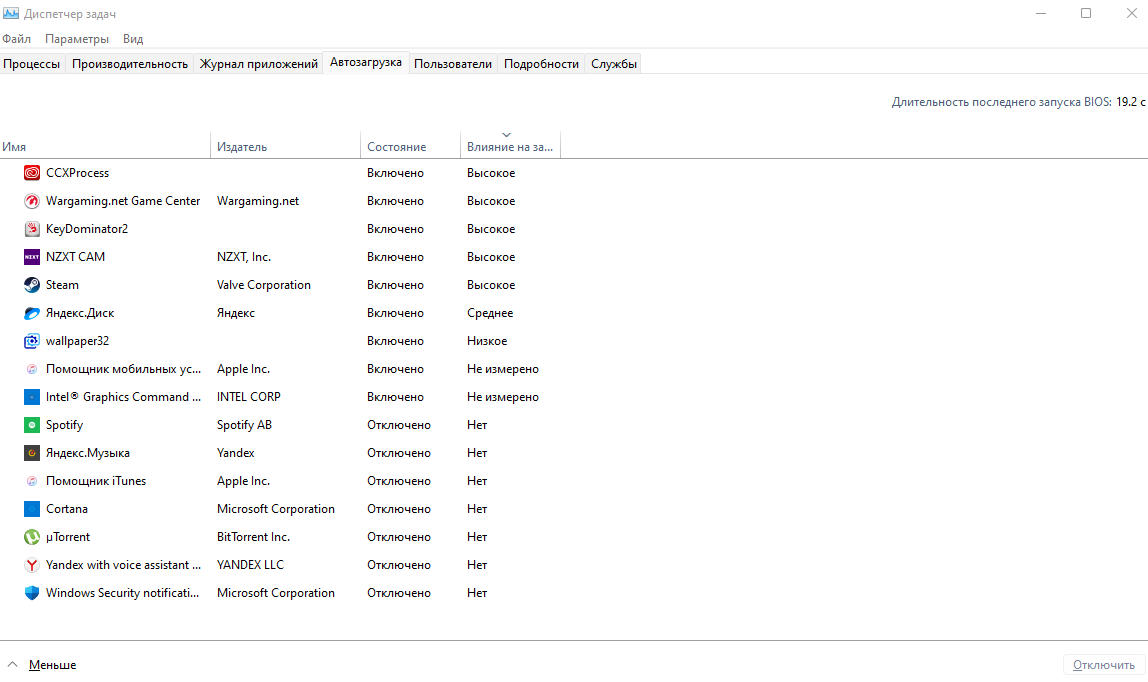The image size is (1148, 682).
Task: Click INTEL CORP publisher text
Action: click(249, 397)
